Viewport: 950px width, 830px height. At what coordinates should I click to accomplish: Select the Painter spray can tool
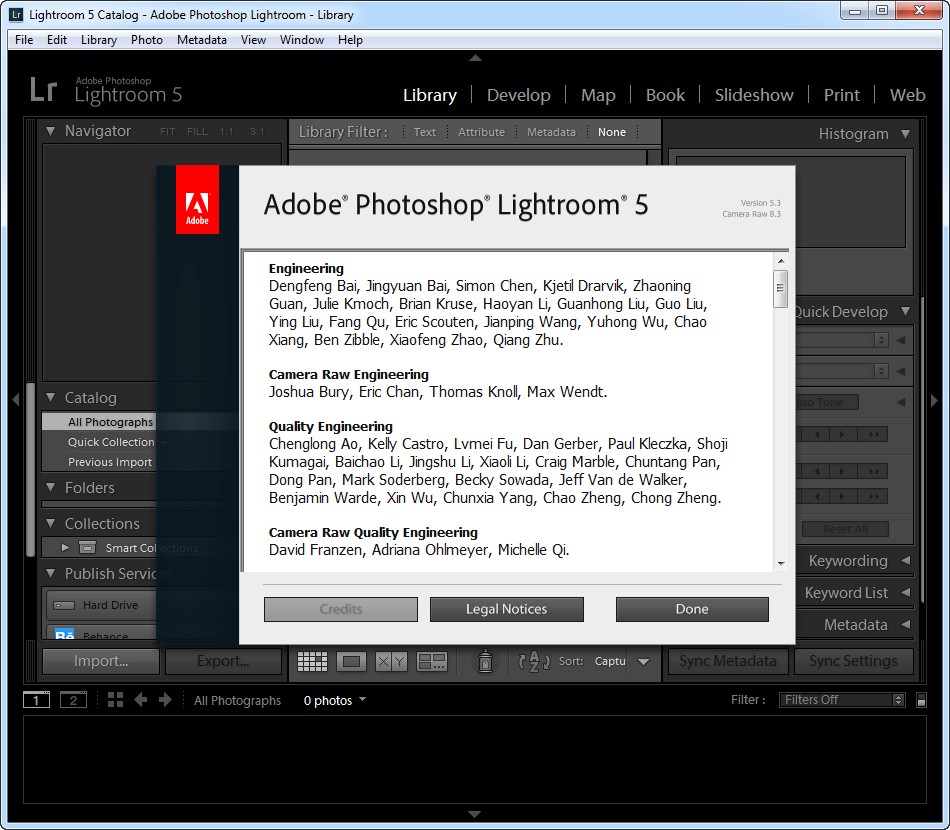pyautogui.click(x=485, y=661)
